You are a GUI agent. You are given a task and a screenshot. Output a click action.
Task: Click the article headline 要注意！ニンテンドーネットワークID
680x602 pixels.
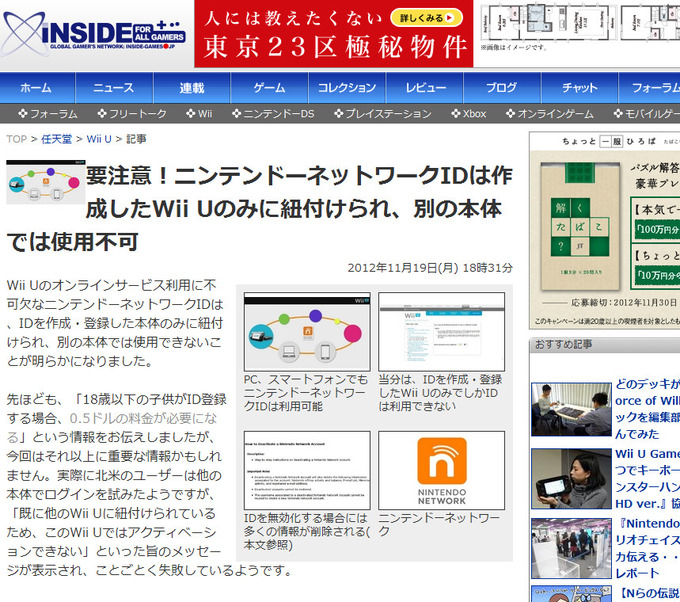click(x=259, y=209)
